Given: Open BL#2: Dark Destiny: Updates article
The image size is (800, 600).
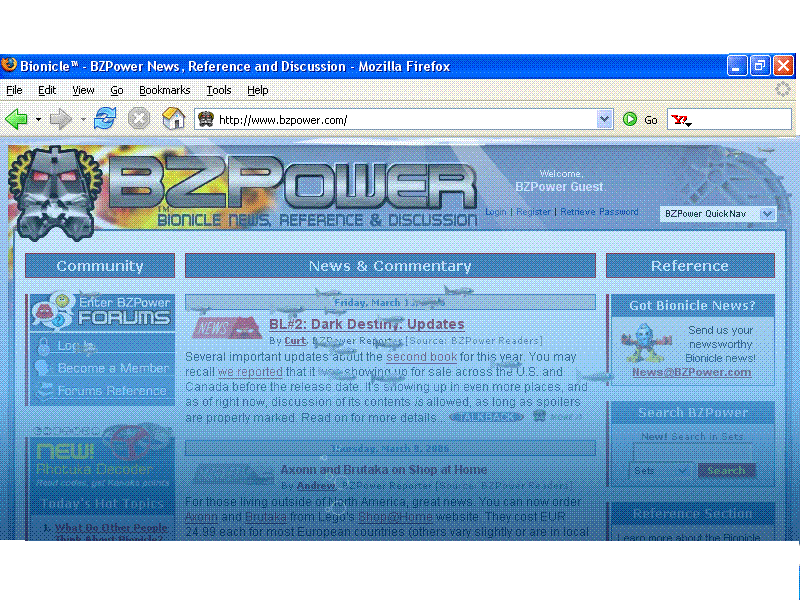Looking at the screenshot, I should click(x=366, y=324).
